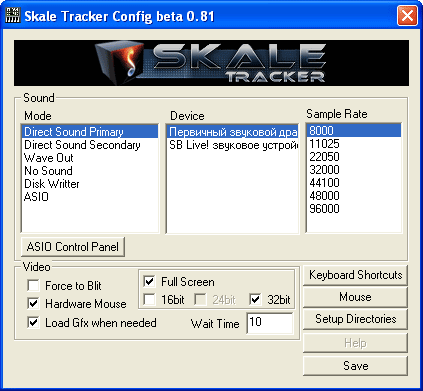Toggle the 32bit color checkbox
The image size is (423, 391).
tap(255, 300)
